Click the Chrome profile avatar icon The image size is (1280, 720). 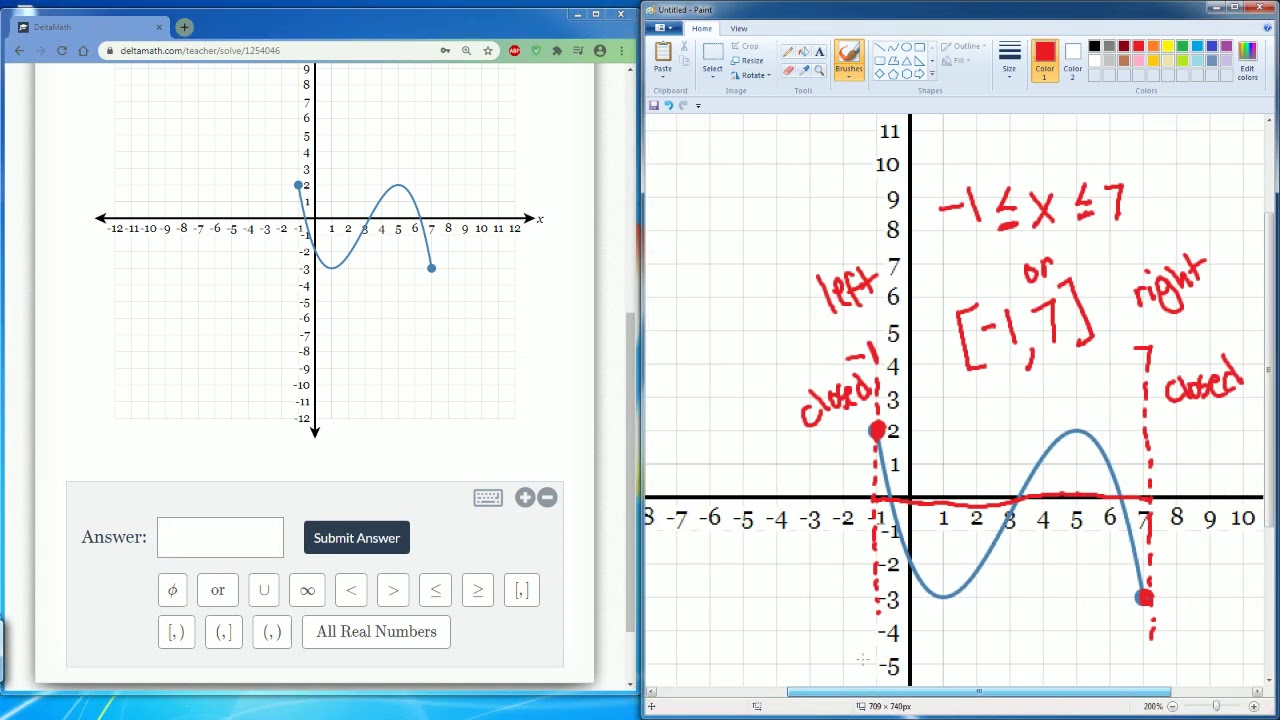pos(600,50)
